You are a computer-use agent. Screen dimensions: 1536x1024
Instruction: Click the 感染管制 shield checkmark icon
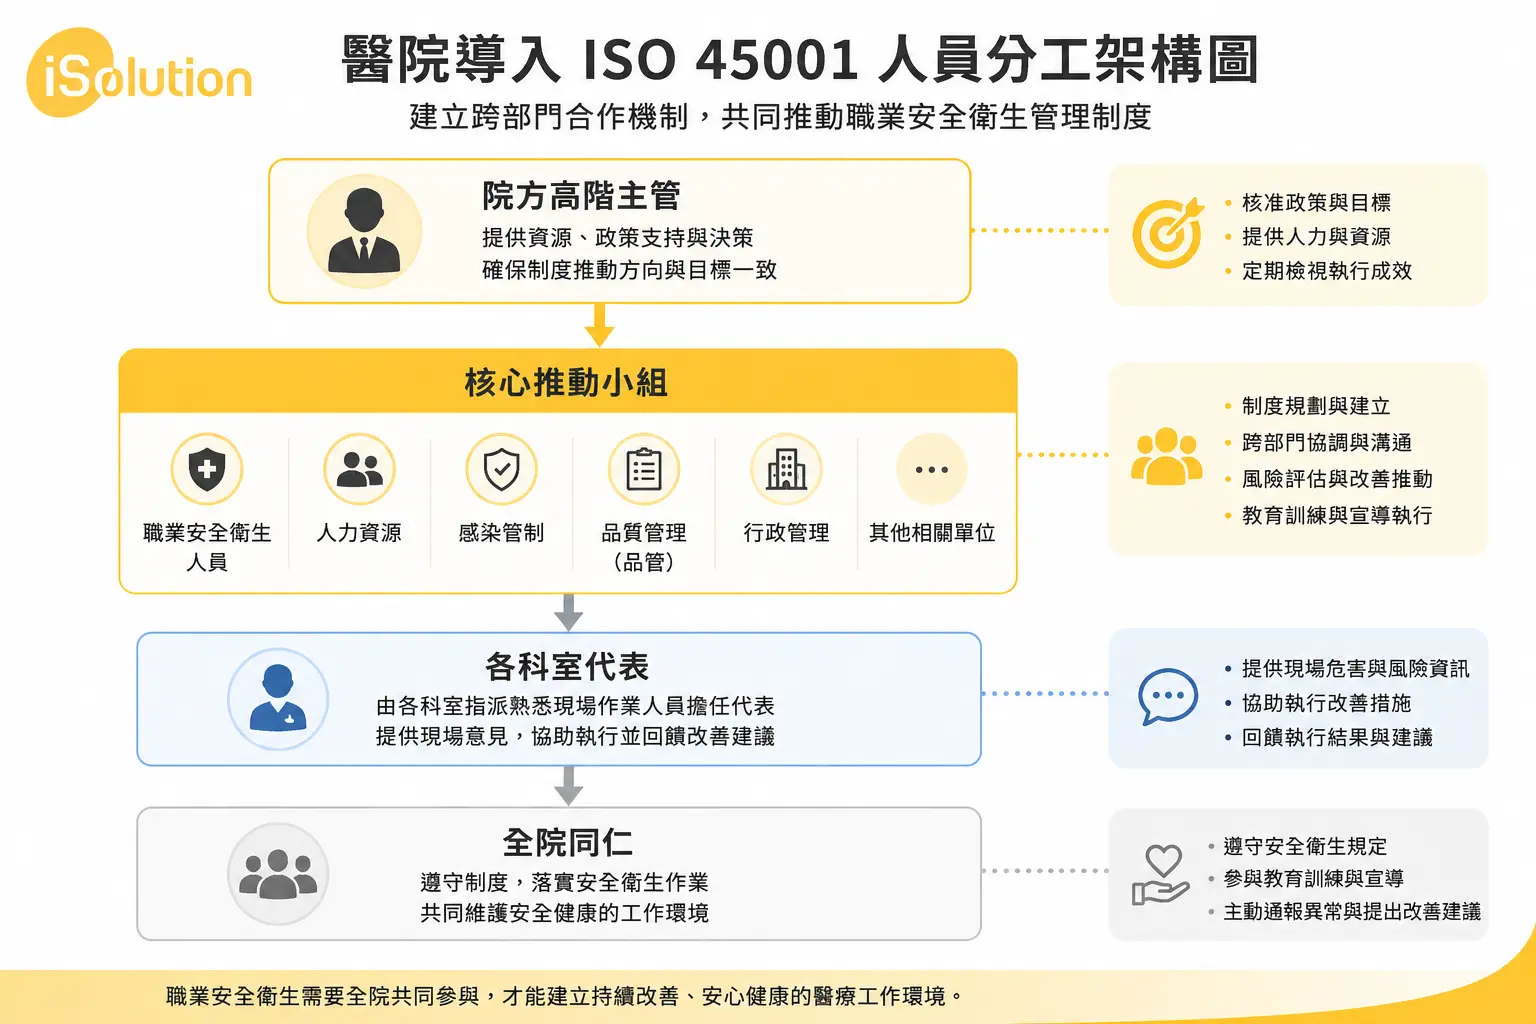tap(501, 469)
